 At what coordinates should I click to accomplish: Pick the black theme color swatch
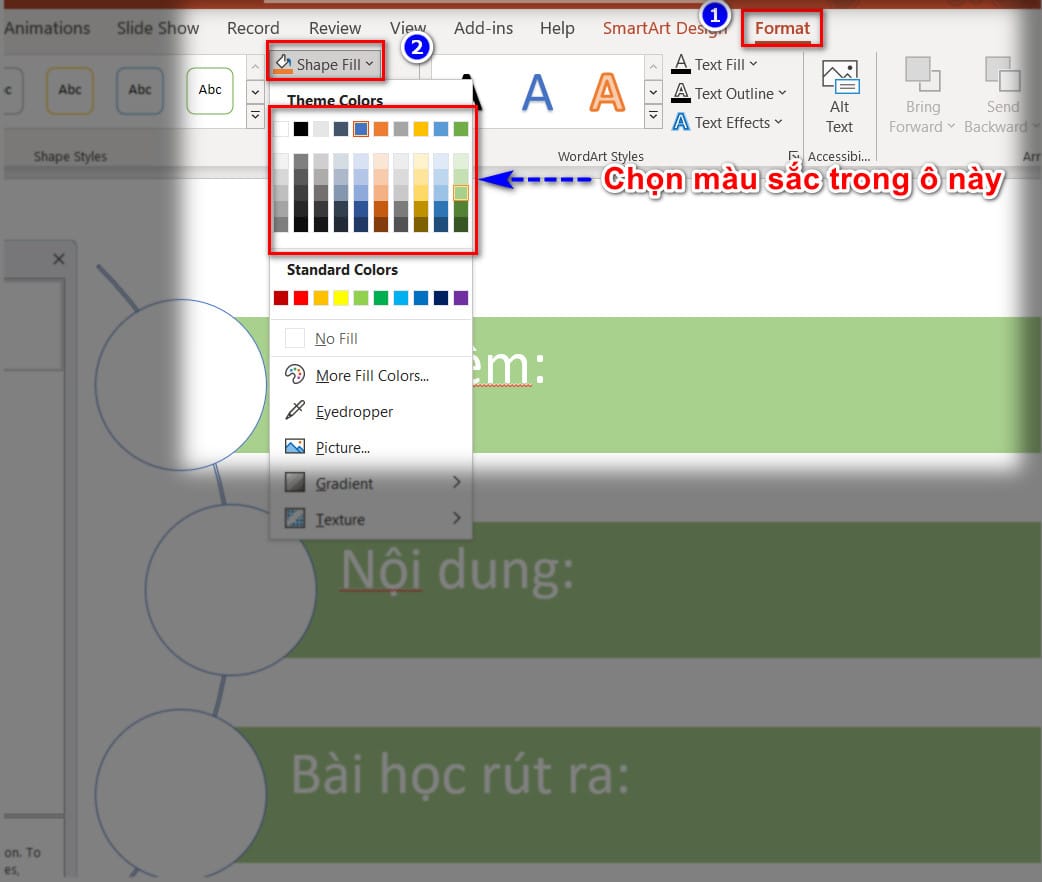[301, 129]
